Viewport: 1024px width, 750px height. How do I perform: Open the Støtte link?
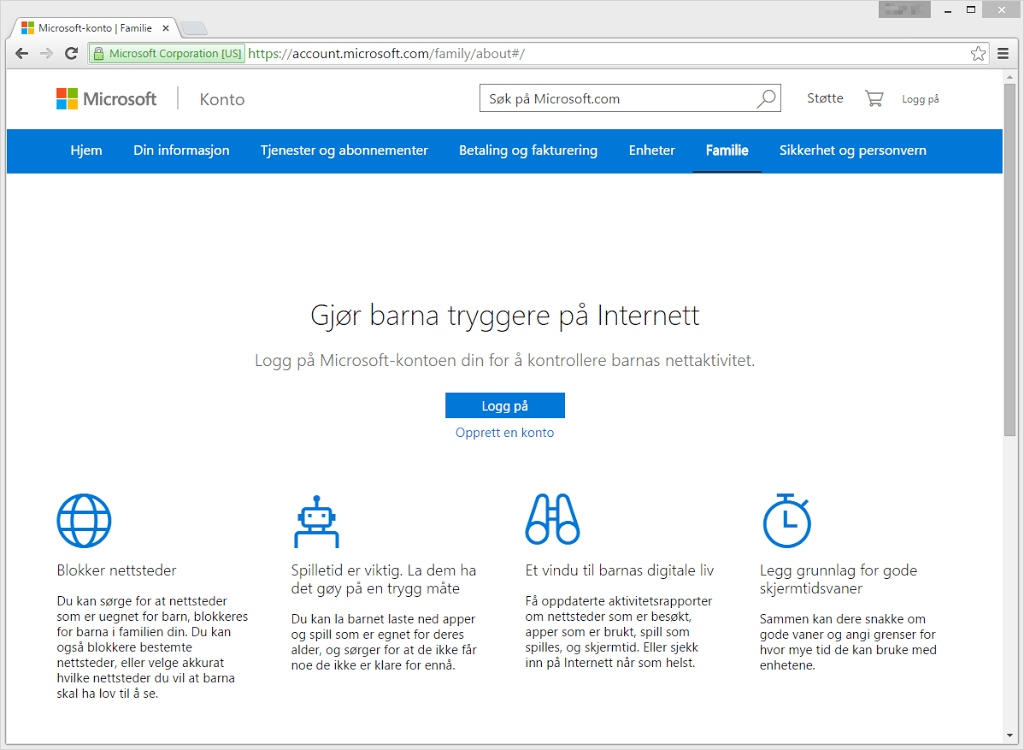tap(825, 98)
